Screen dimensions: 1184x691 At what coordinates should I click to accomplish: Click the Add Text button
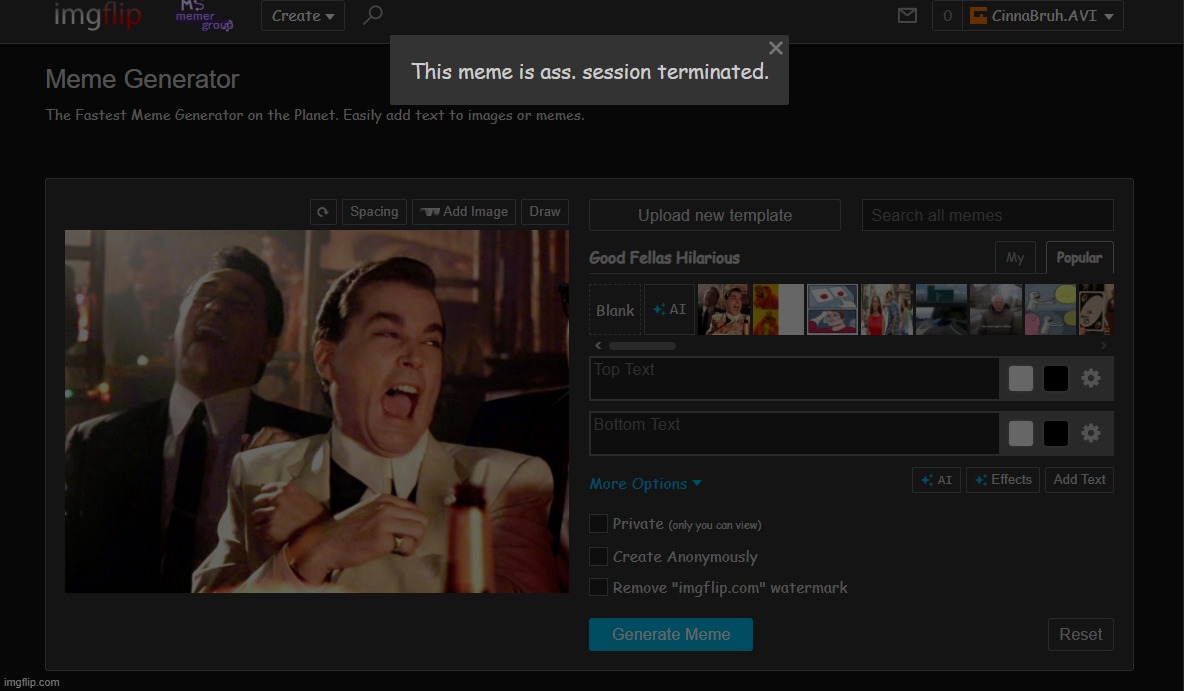pyautogui.click(x=1079, y=480)
